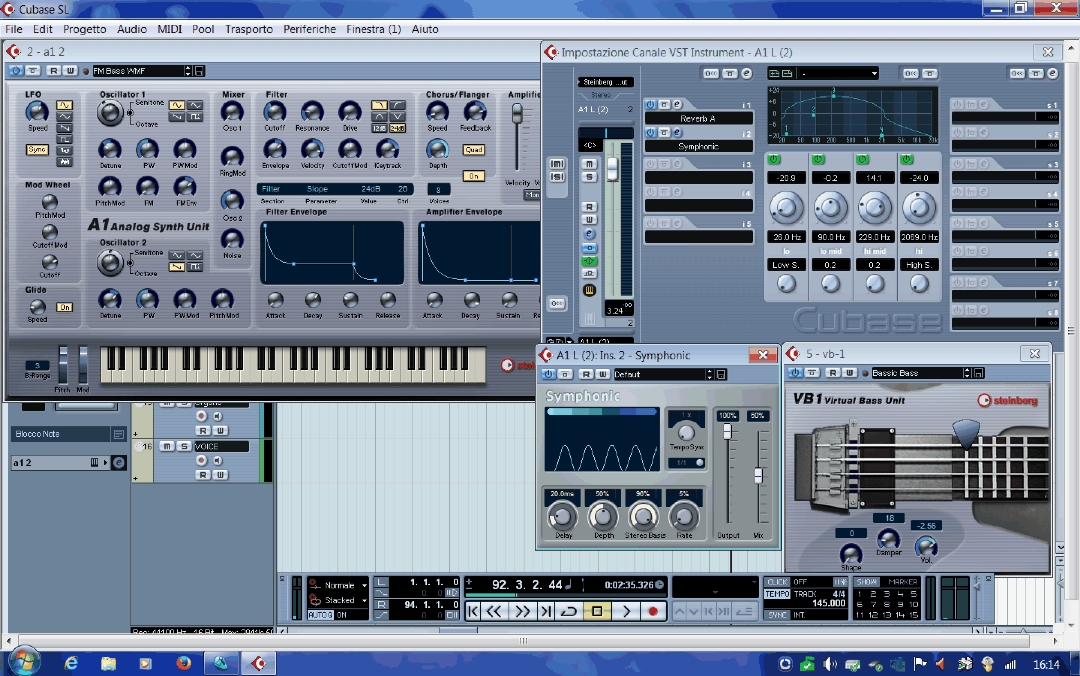
Task: Open the MIDI menu
Action: [169, 29]
